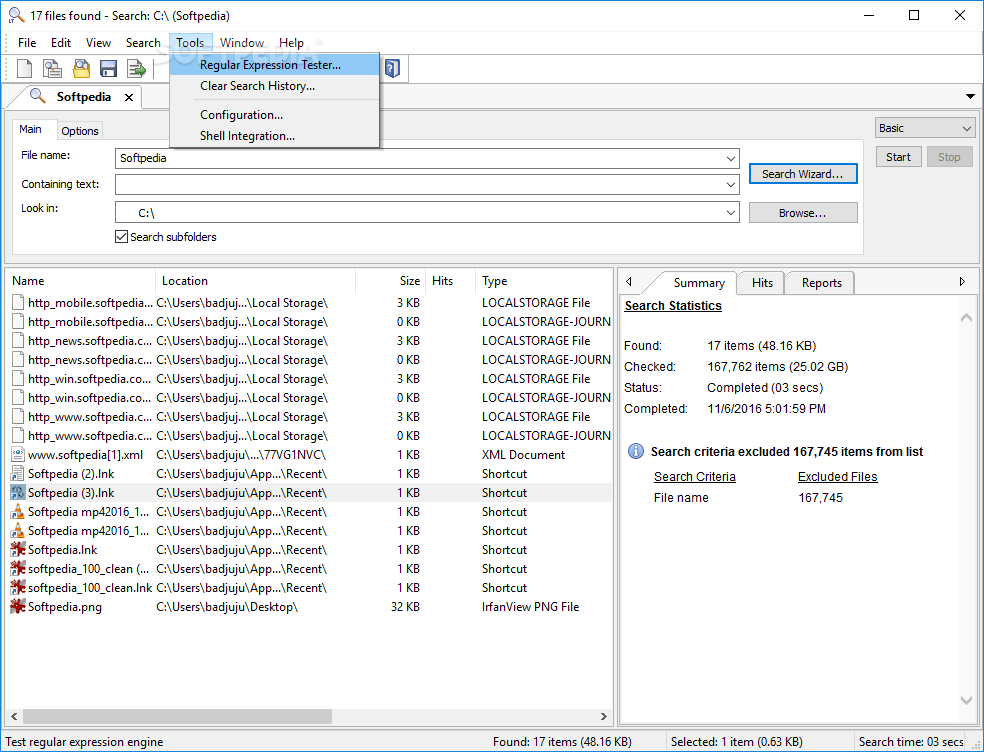Open the Help menu
984x752 pixels.
click(291, 43)
